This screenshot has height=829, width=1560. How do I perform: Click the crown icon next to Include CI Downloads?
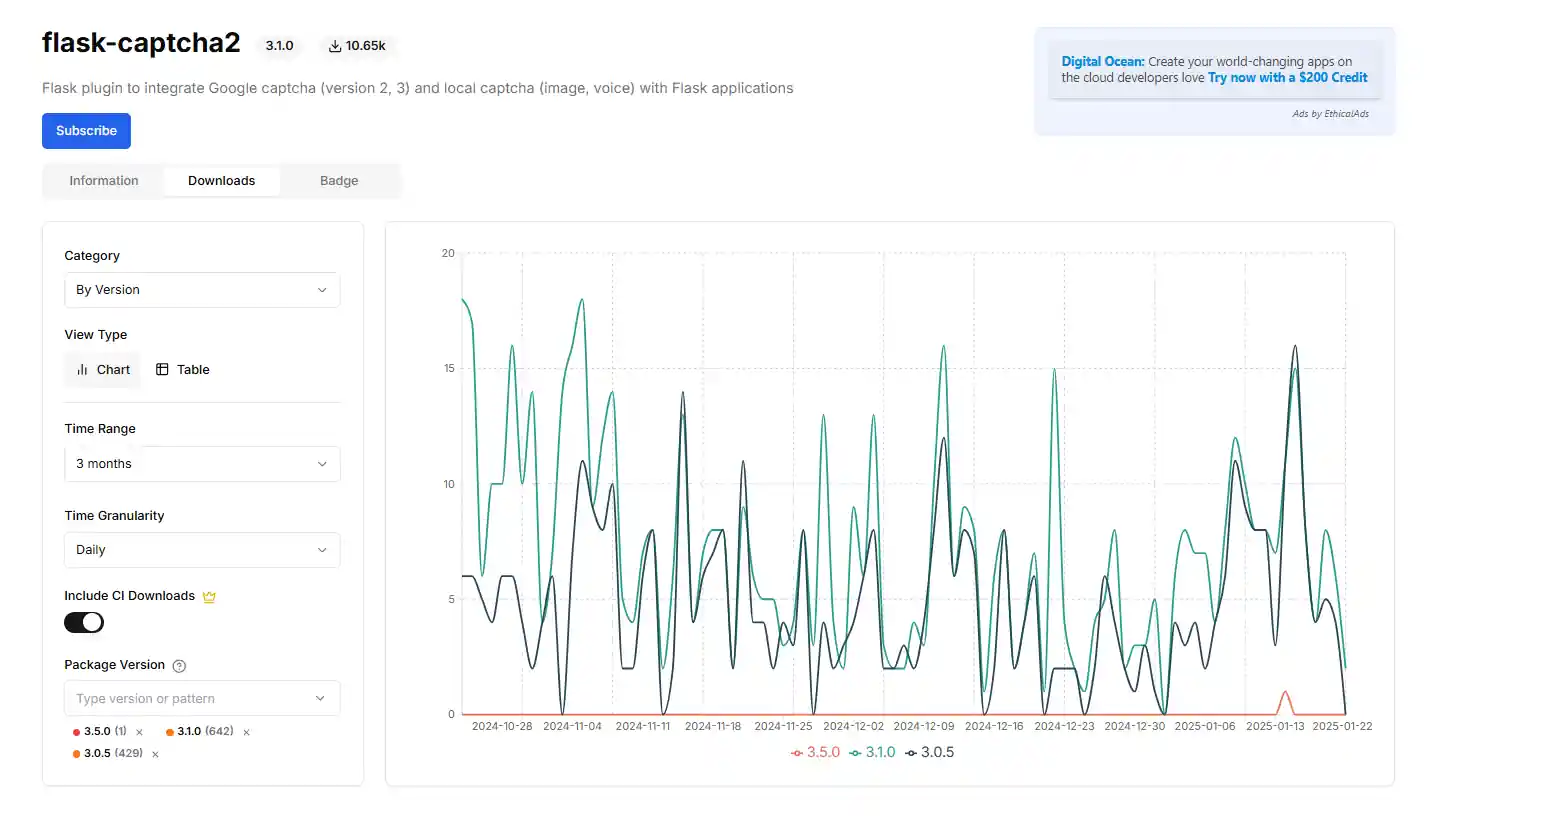click(x=209, y=597)
